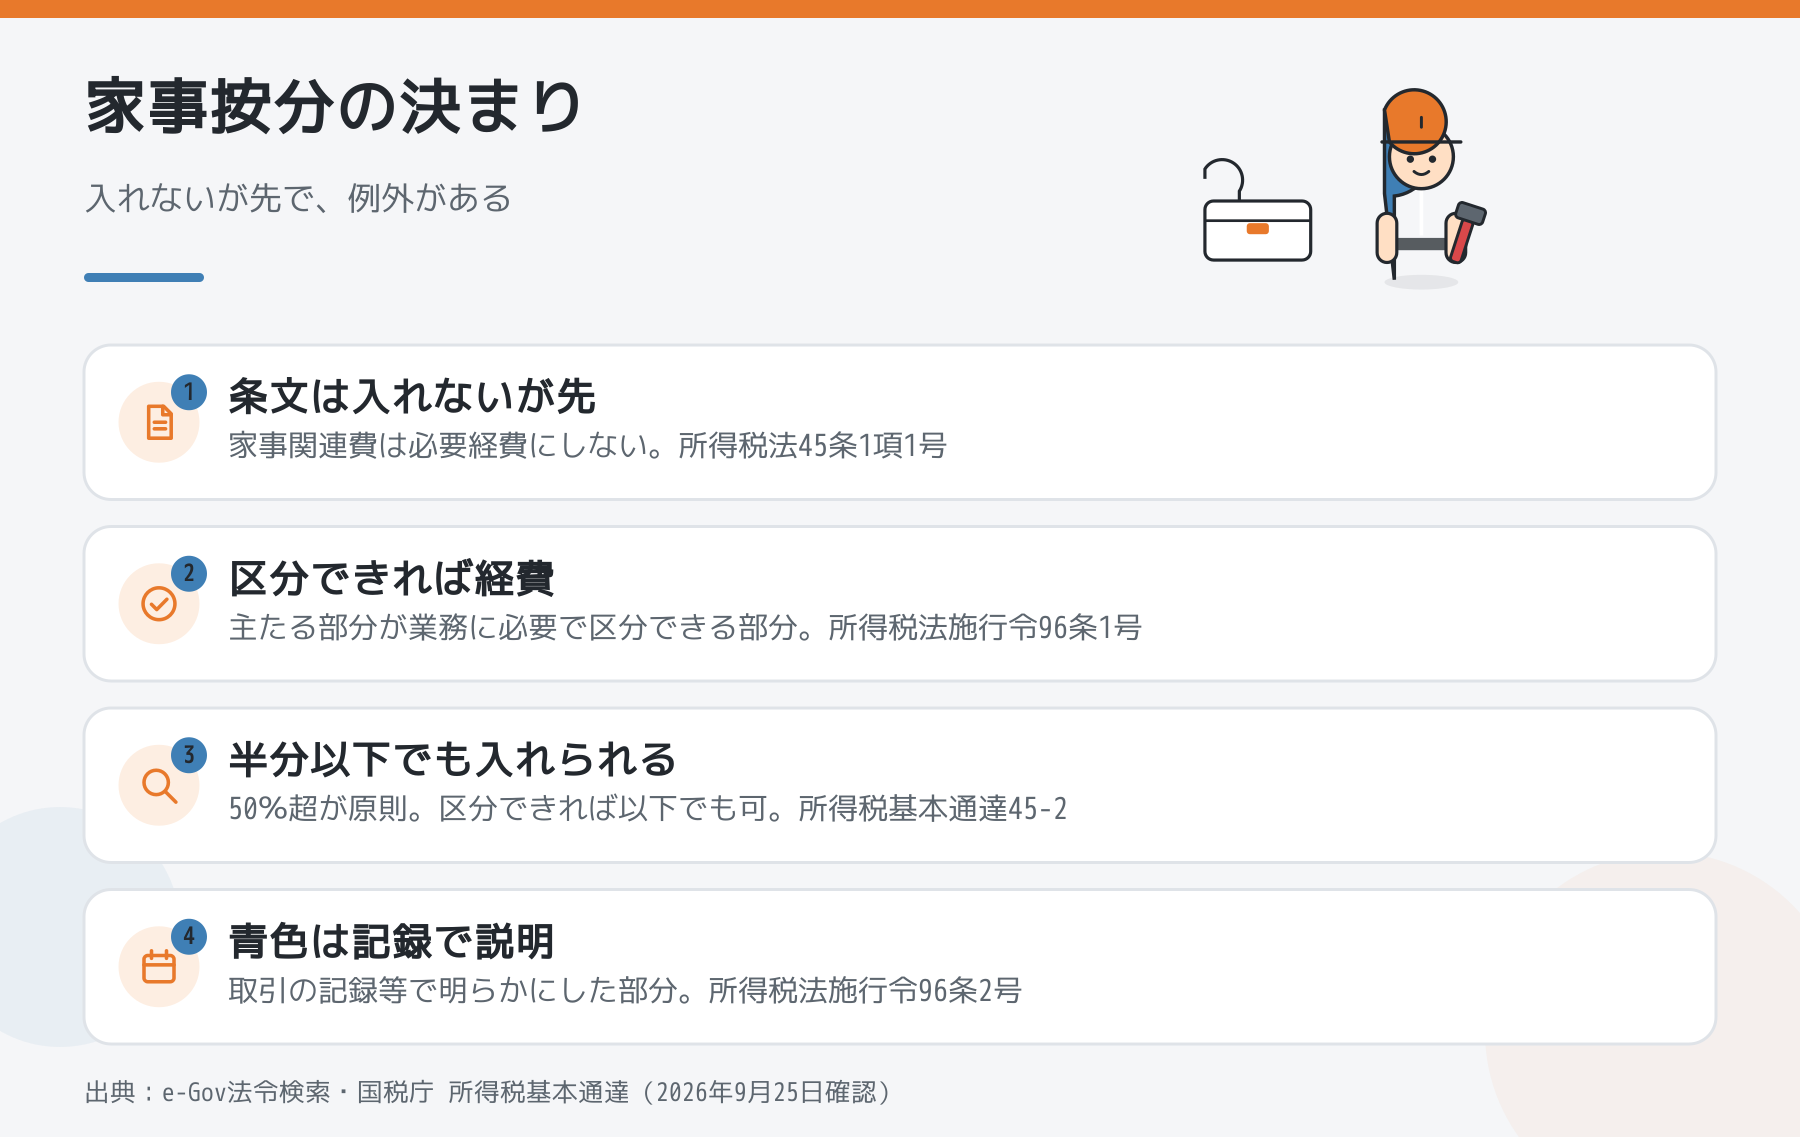This screenshot has width=1800, height=1137.
Task: Click the magnifier icon beside 半分以下でも入れられる
Action: pyautogui.click(x=159, y=785)
